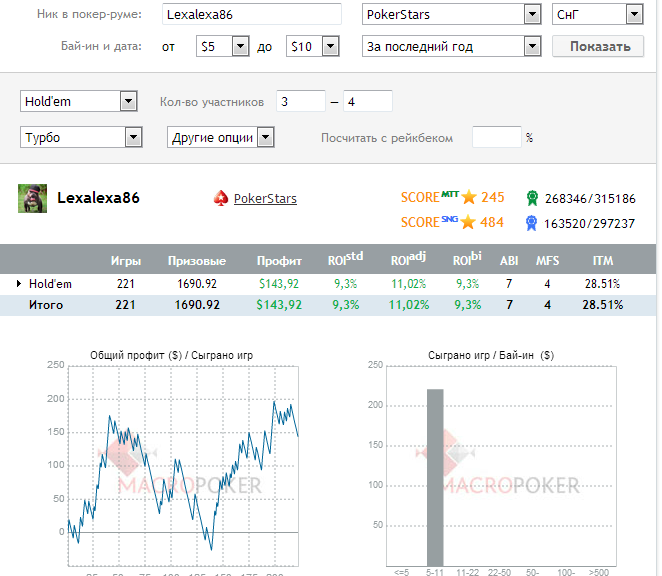Click the Hold'em row label in the table
This screenshot has height=576, width=662.
(50, 284)
